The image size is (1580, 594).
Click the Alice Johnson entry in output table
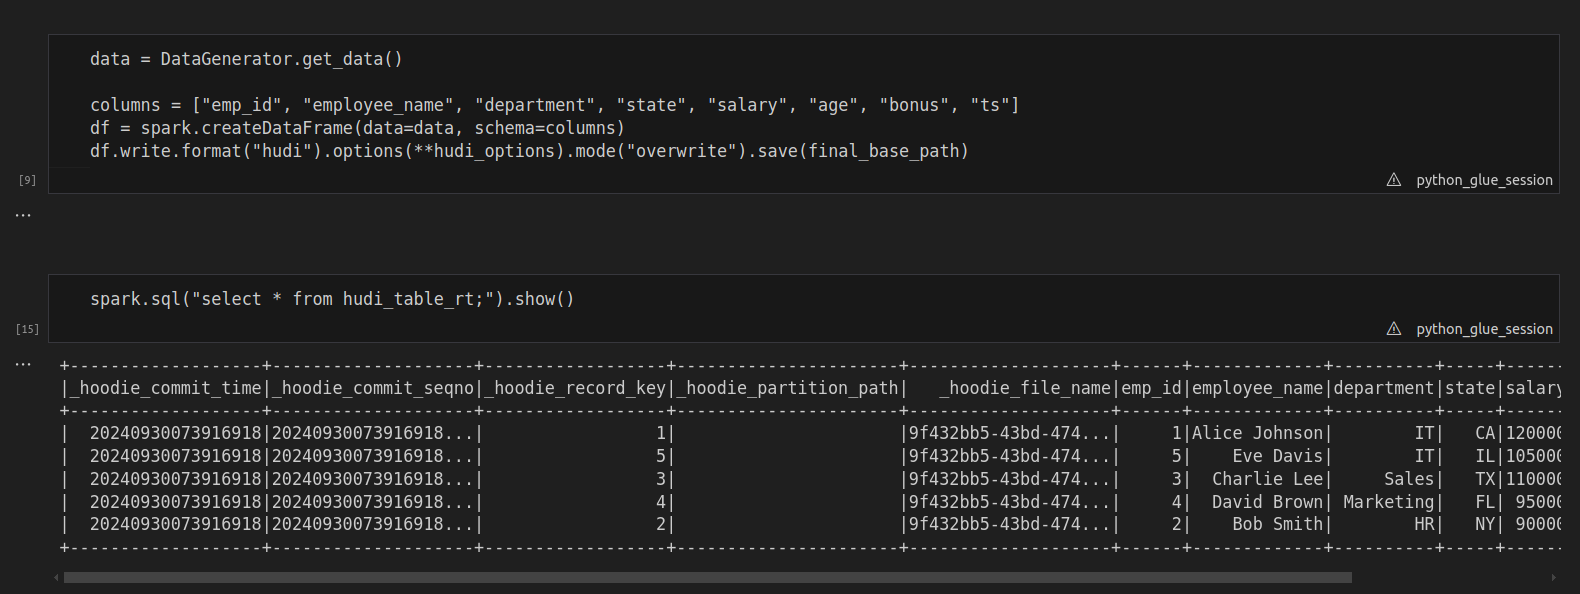(1257, 433)
